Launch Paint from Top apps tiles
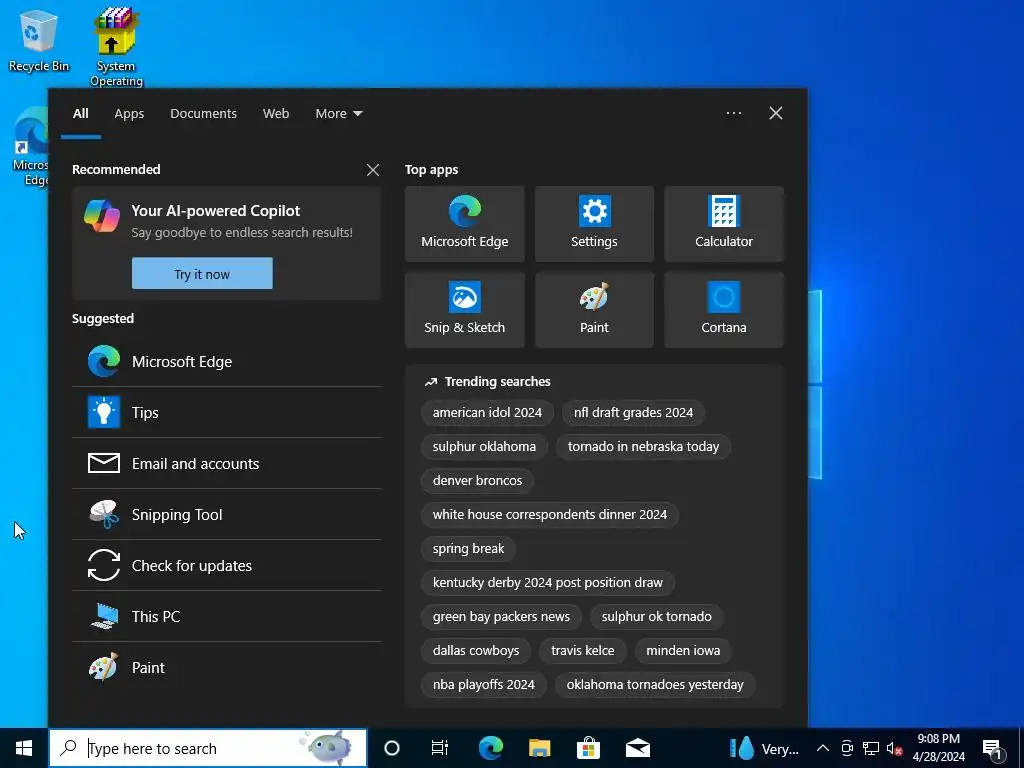This screenshot has width=1024, height=768. click(594, 310)
